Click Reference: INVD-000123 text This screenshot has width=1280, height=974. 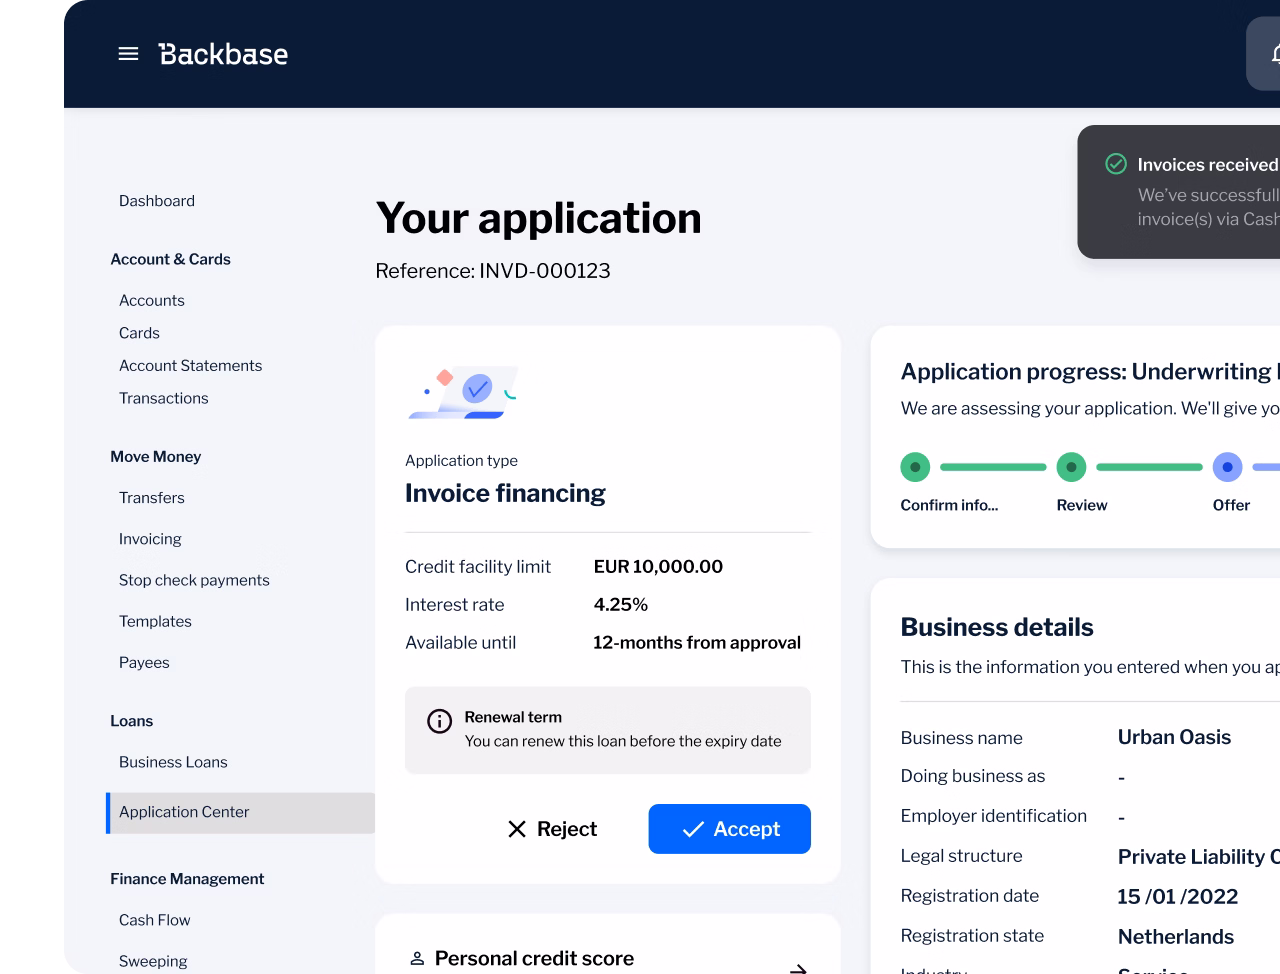tap(493, 271)
